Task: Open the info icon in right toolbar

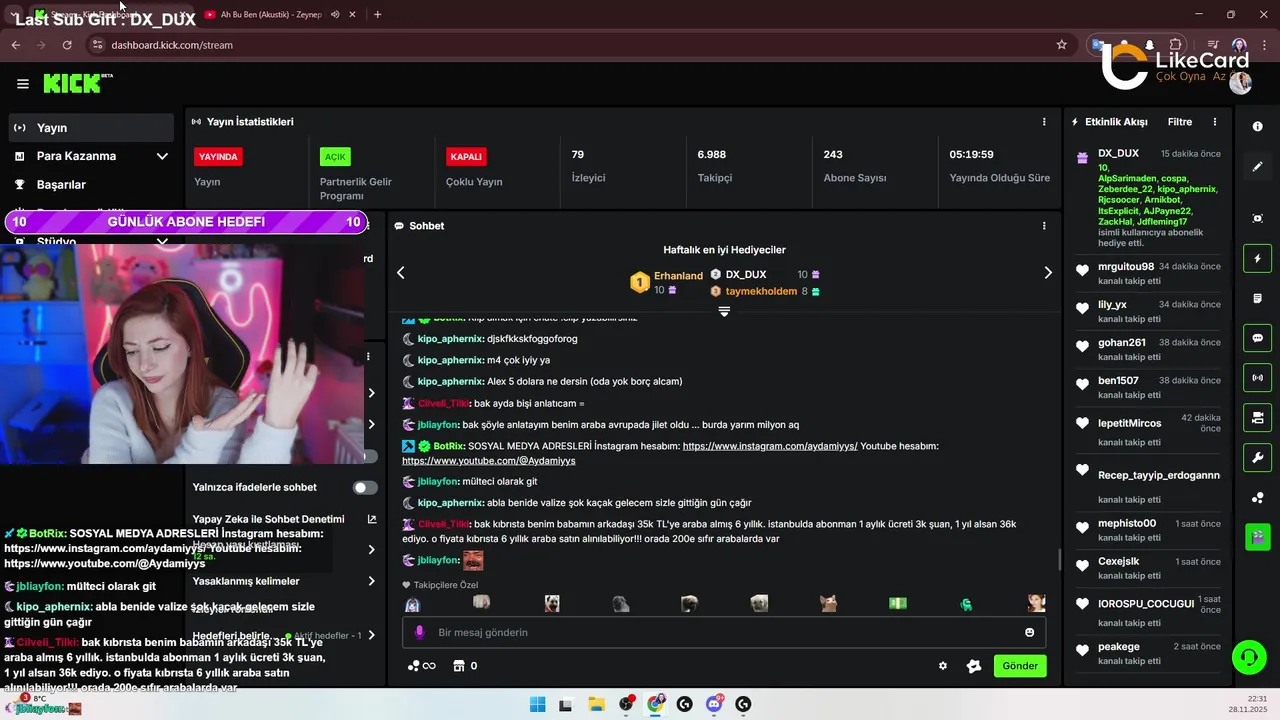Action: point(1258,127)
